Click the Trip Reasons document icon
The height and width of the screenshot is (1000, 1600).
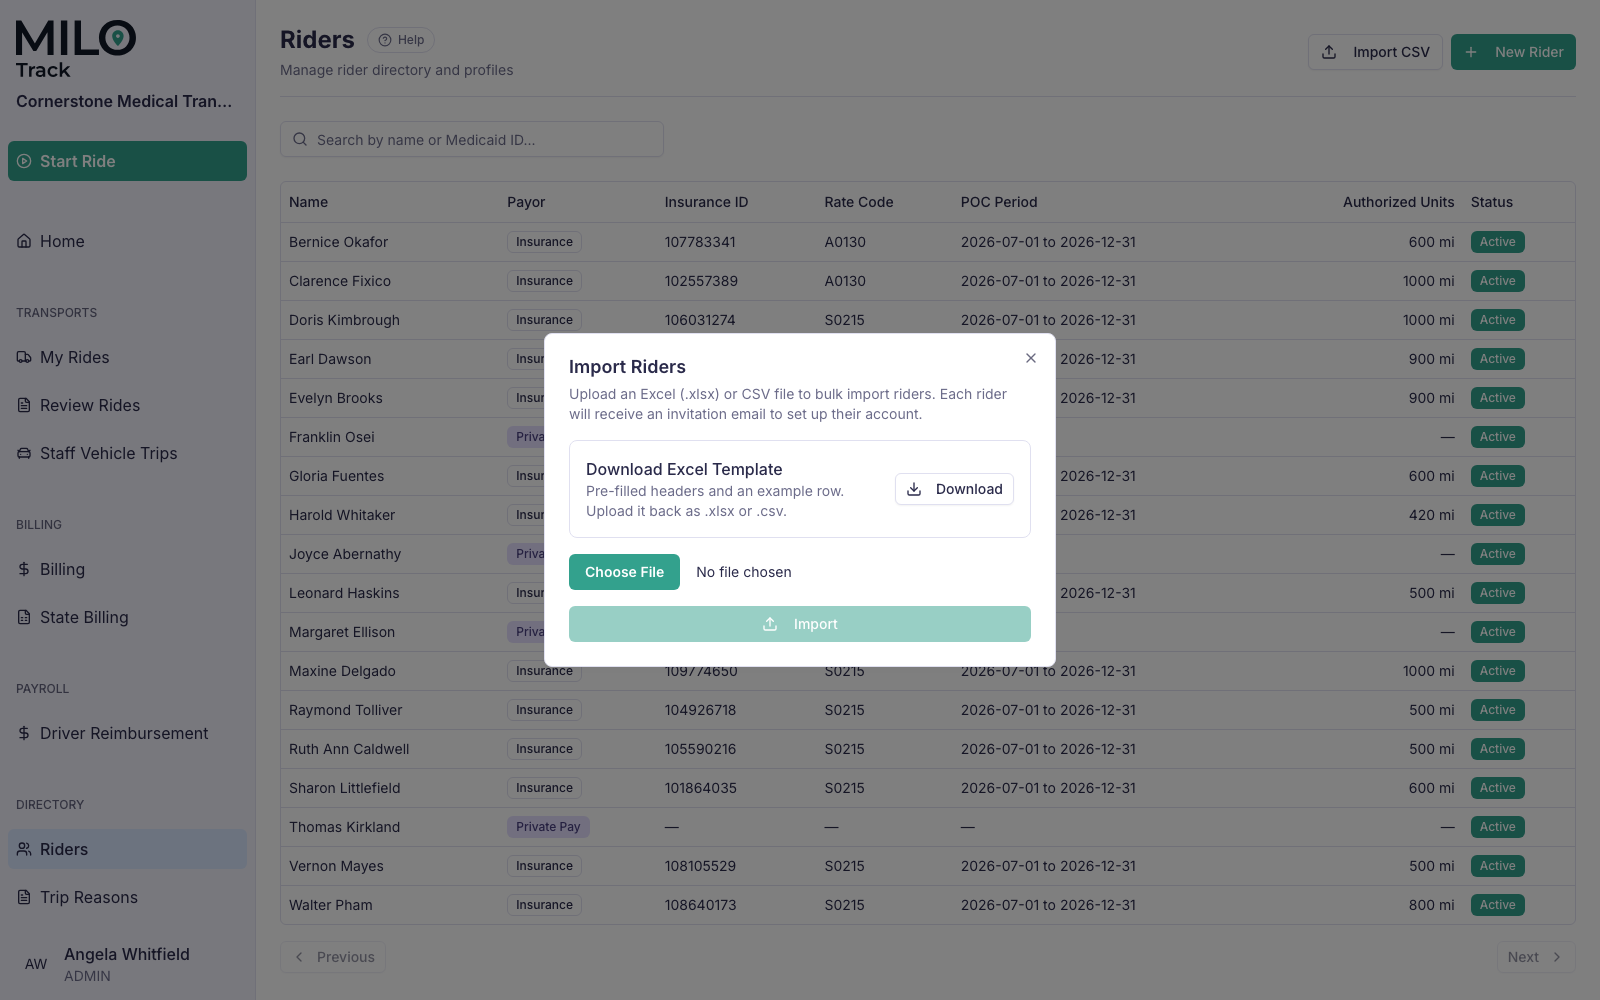24,897
